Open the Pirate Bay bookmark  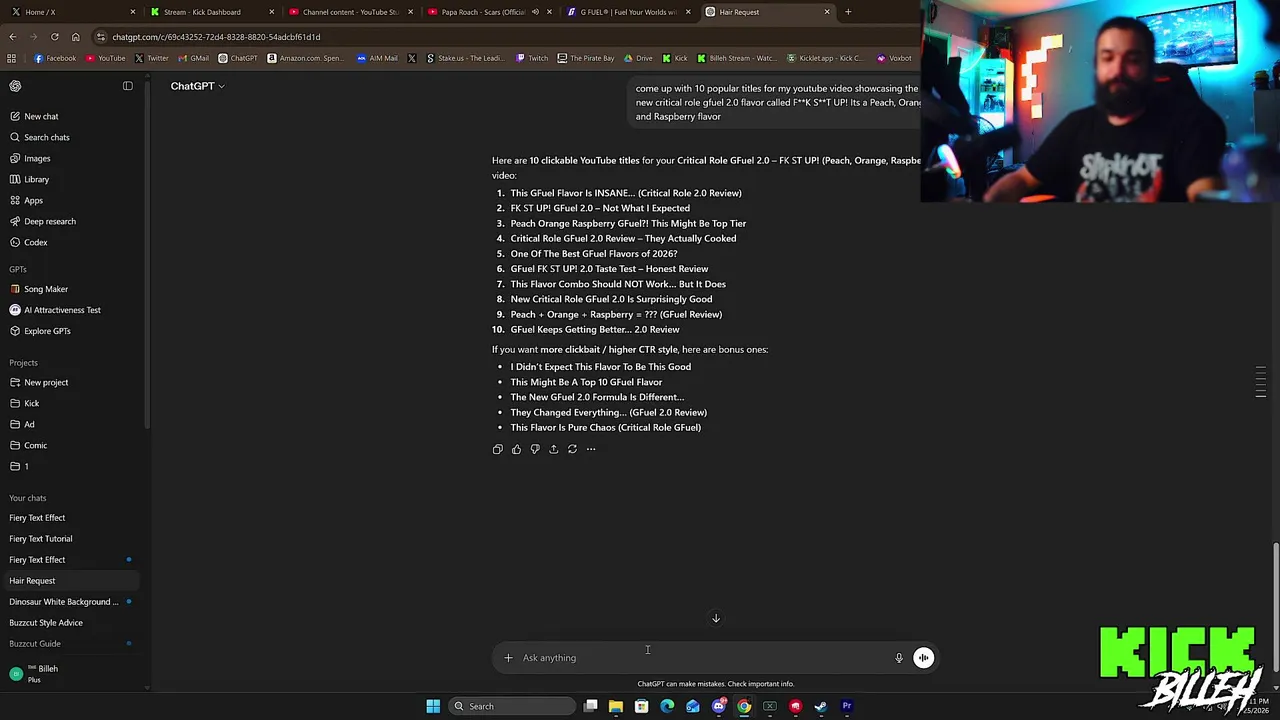pyautogui.click(x=586, y=58)
